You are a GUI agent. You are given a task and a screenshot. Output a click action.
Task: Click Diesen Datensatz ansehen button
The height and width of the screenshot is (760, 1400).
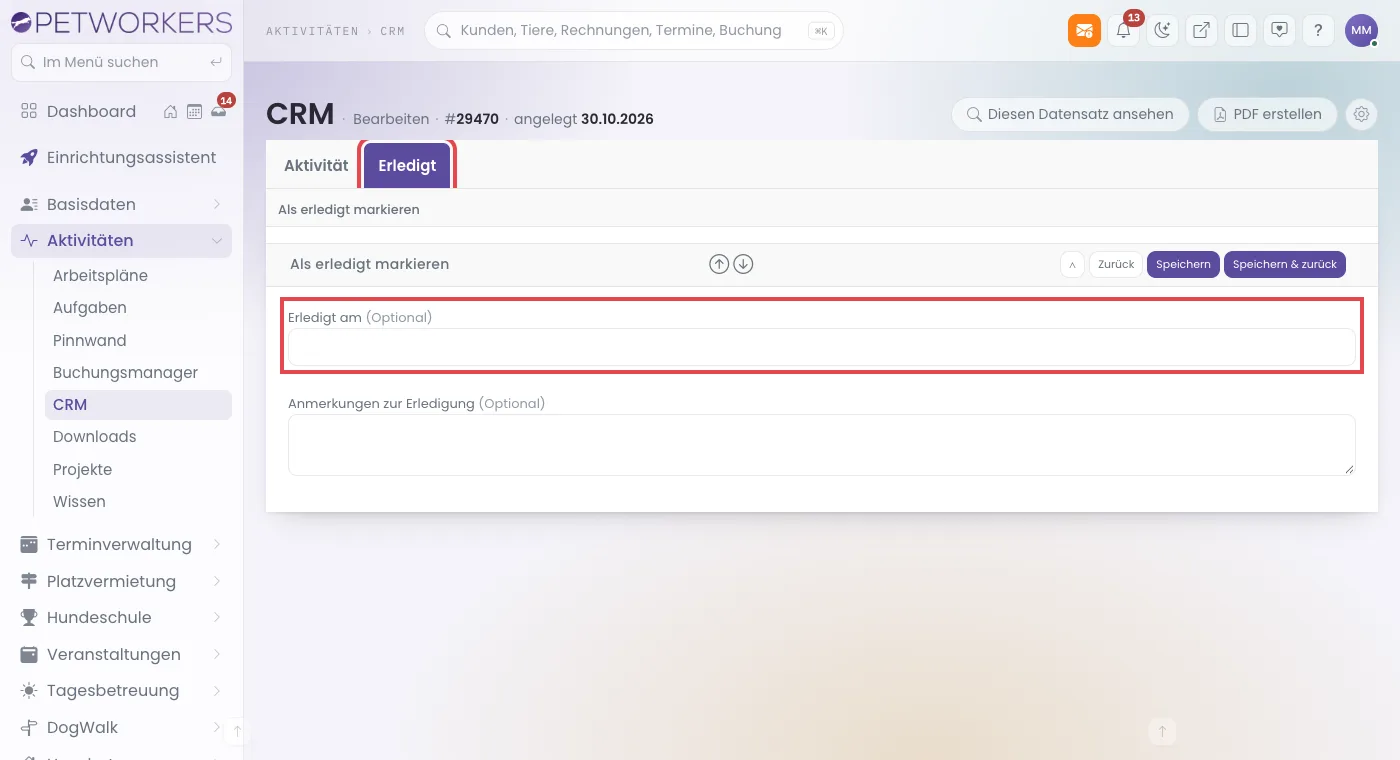pyautogui.click(x=1070, y=114)
